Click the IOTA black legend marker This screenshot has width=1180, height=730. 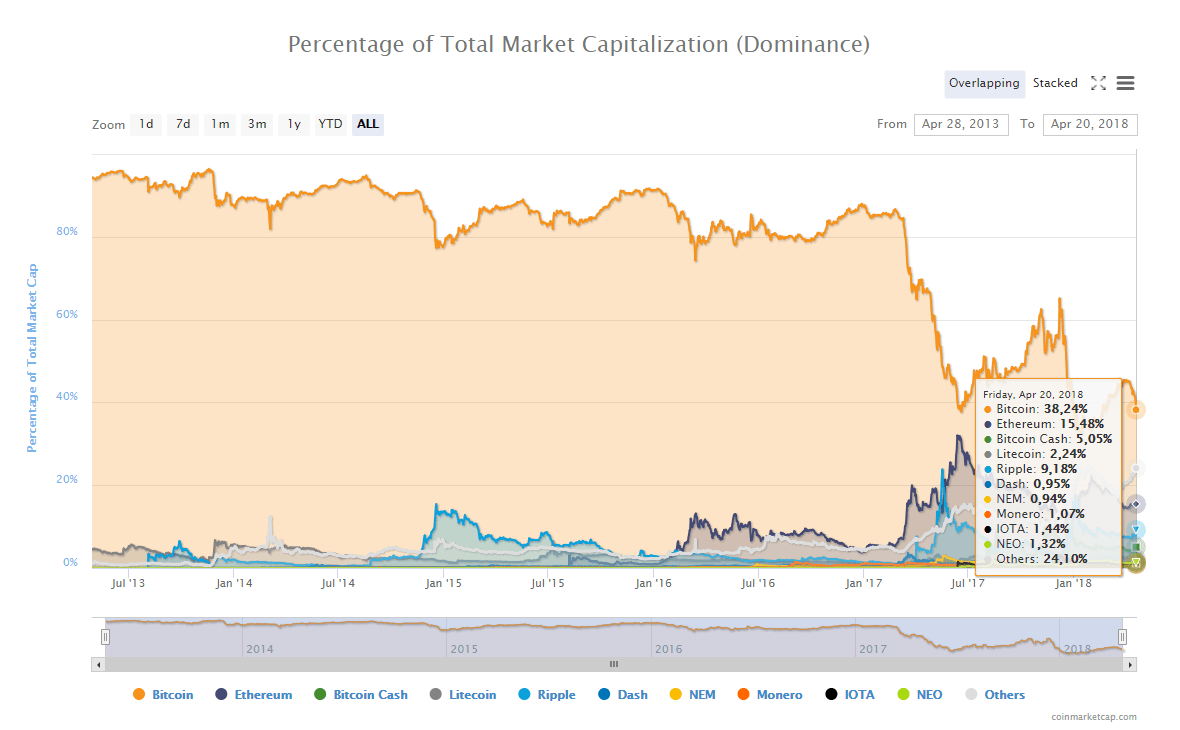831,695
